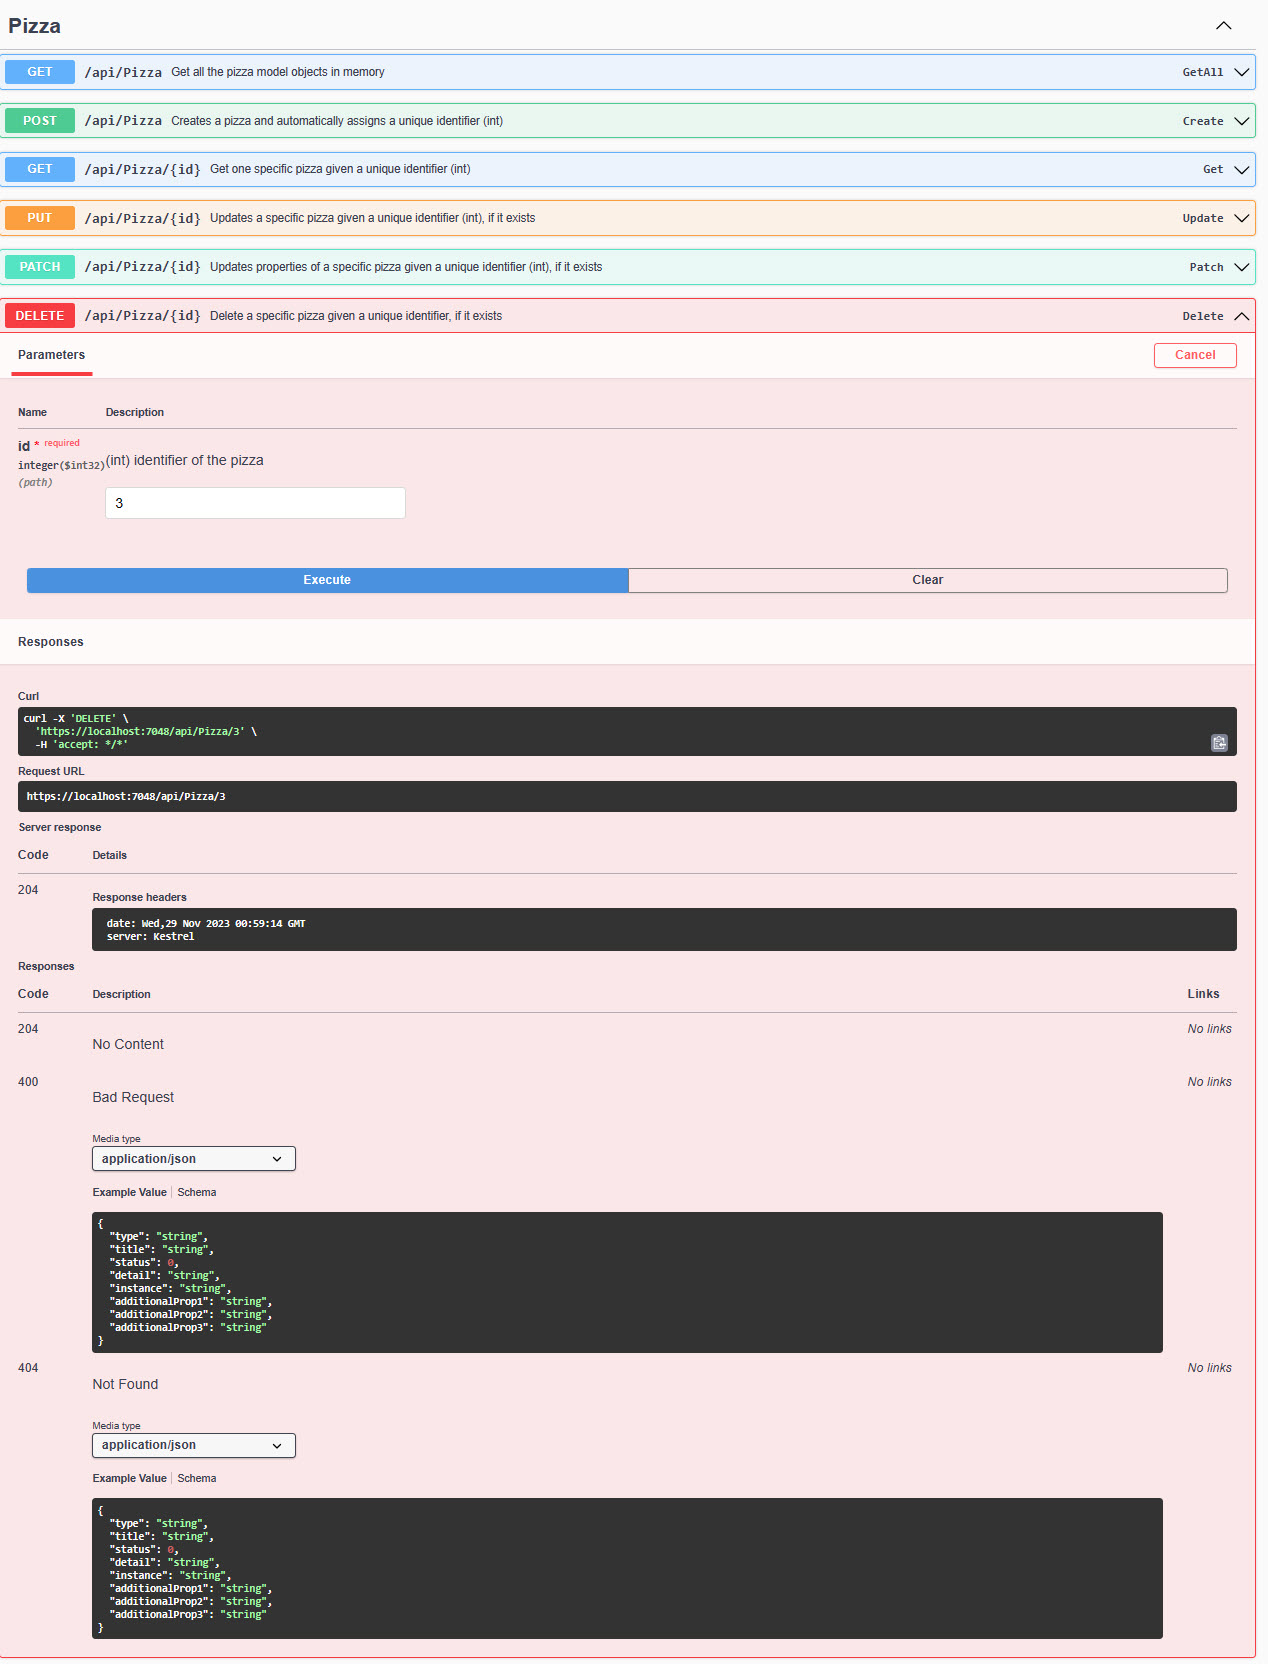Viewport: 1268px width, 1664px height.
Task: Click the GetAll operation id label
Action: [x=1202, y=72]
